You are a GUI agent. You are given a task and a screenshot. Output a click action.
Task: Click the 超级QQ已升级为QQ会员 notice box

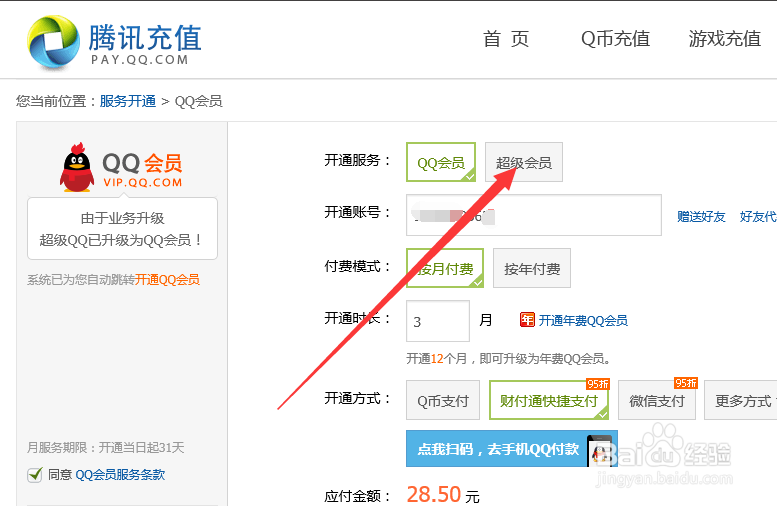tap(122, 228)
